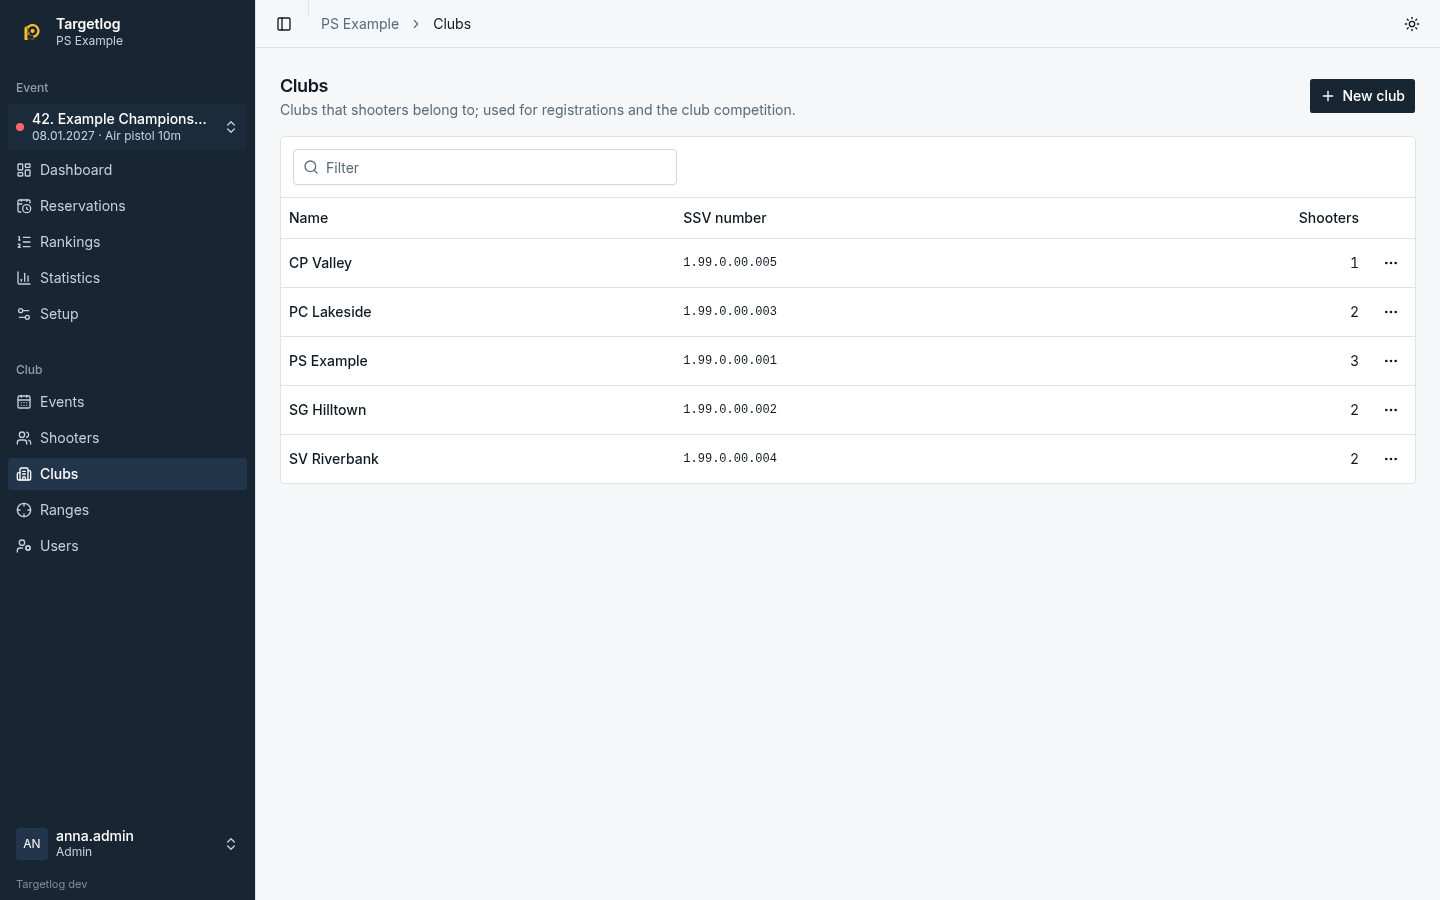Open event Setup page
The height and width of the screenshot is (900, 1440).
[127, 314]
